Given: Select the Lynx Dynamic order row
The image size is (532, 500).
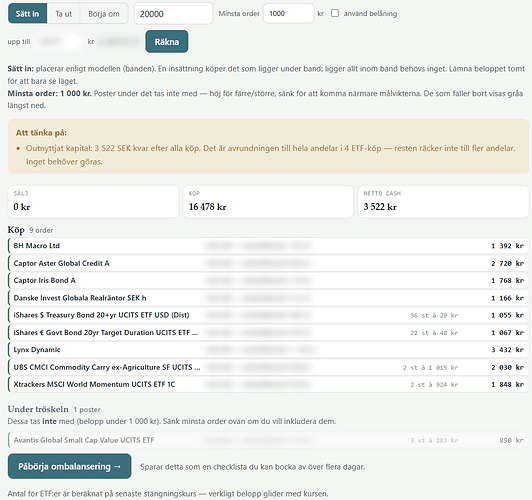Looking at the screenshot, I should point(268,350).
